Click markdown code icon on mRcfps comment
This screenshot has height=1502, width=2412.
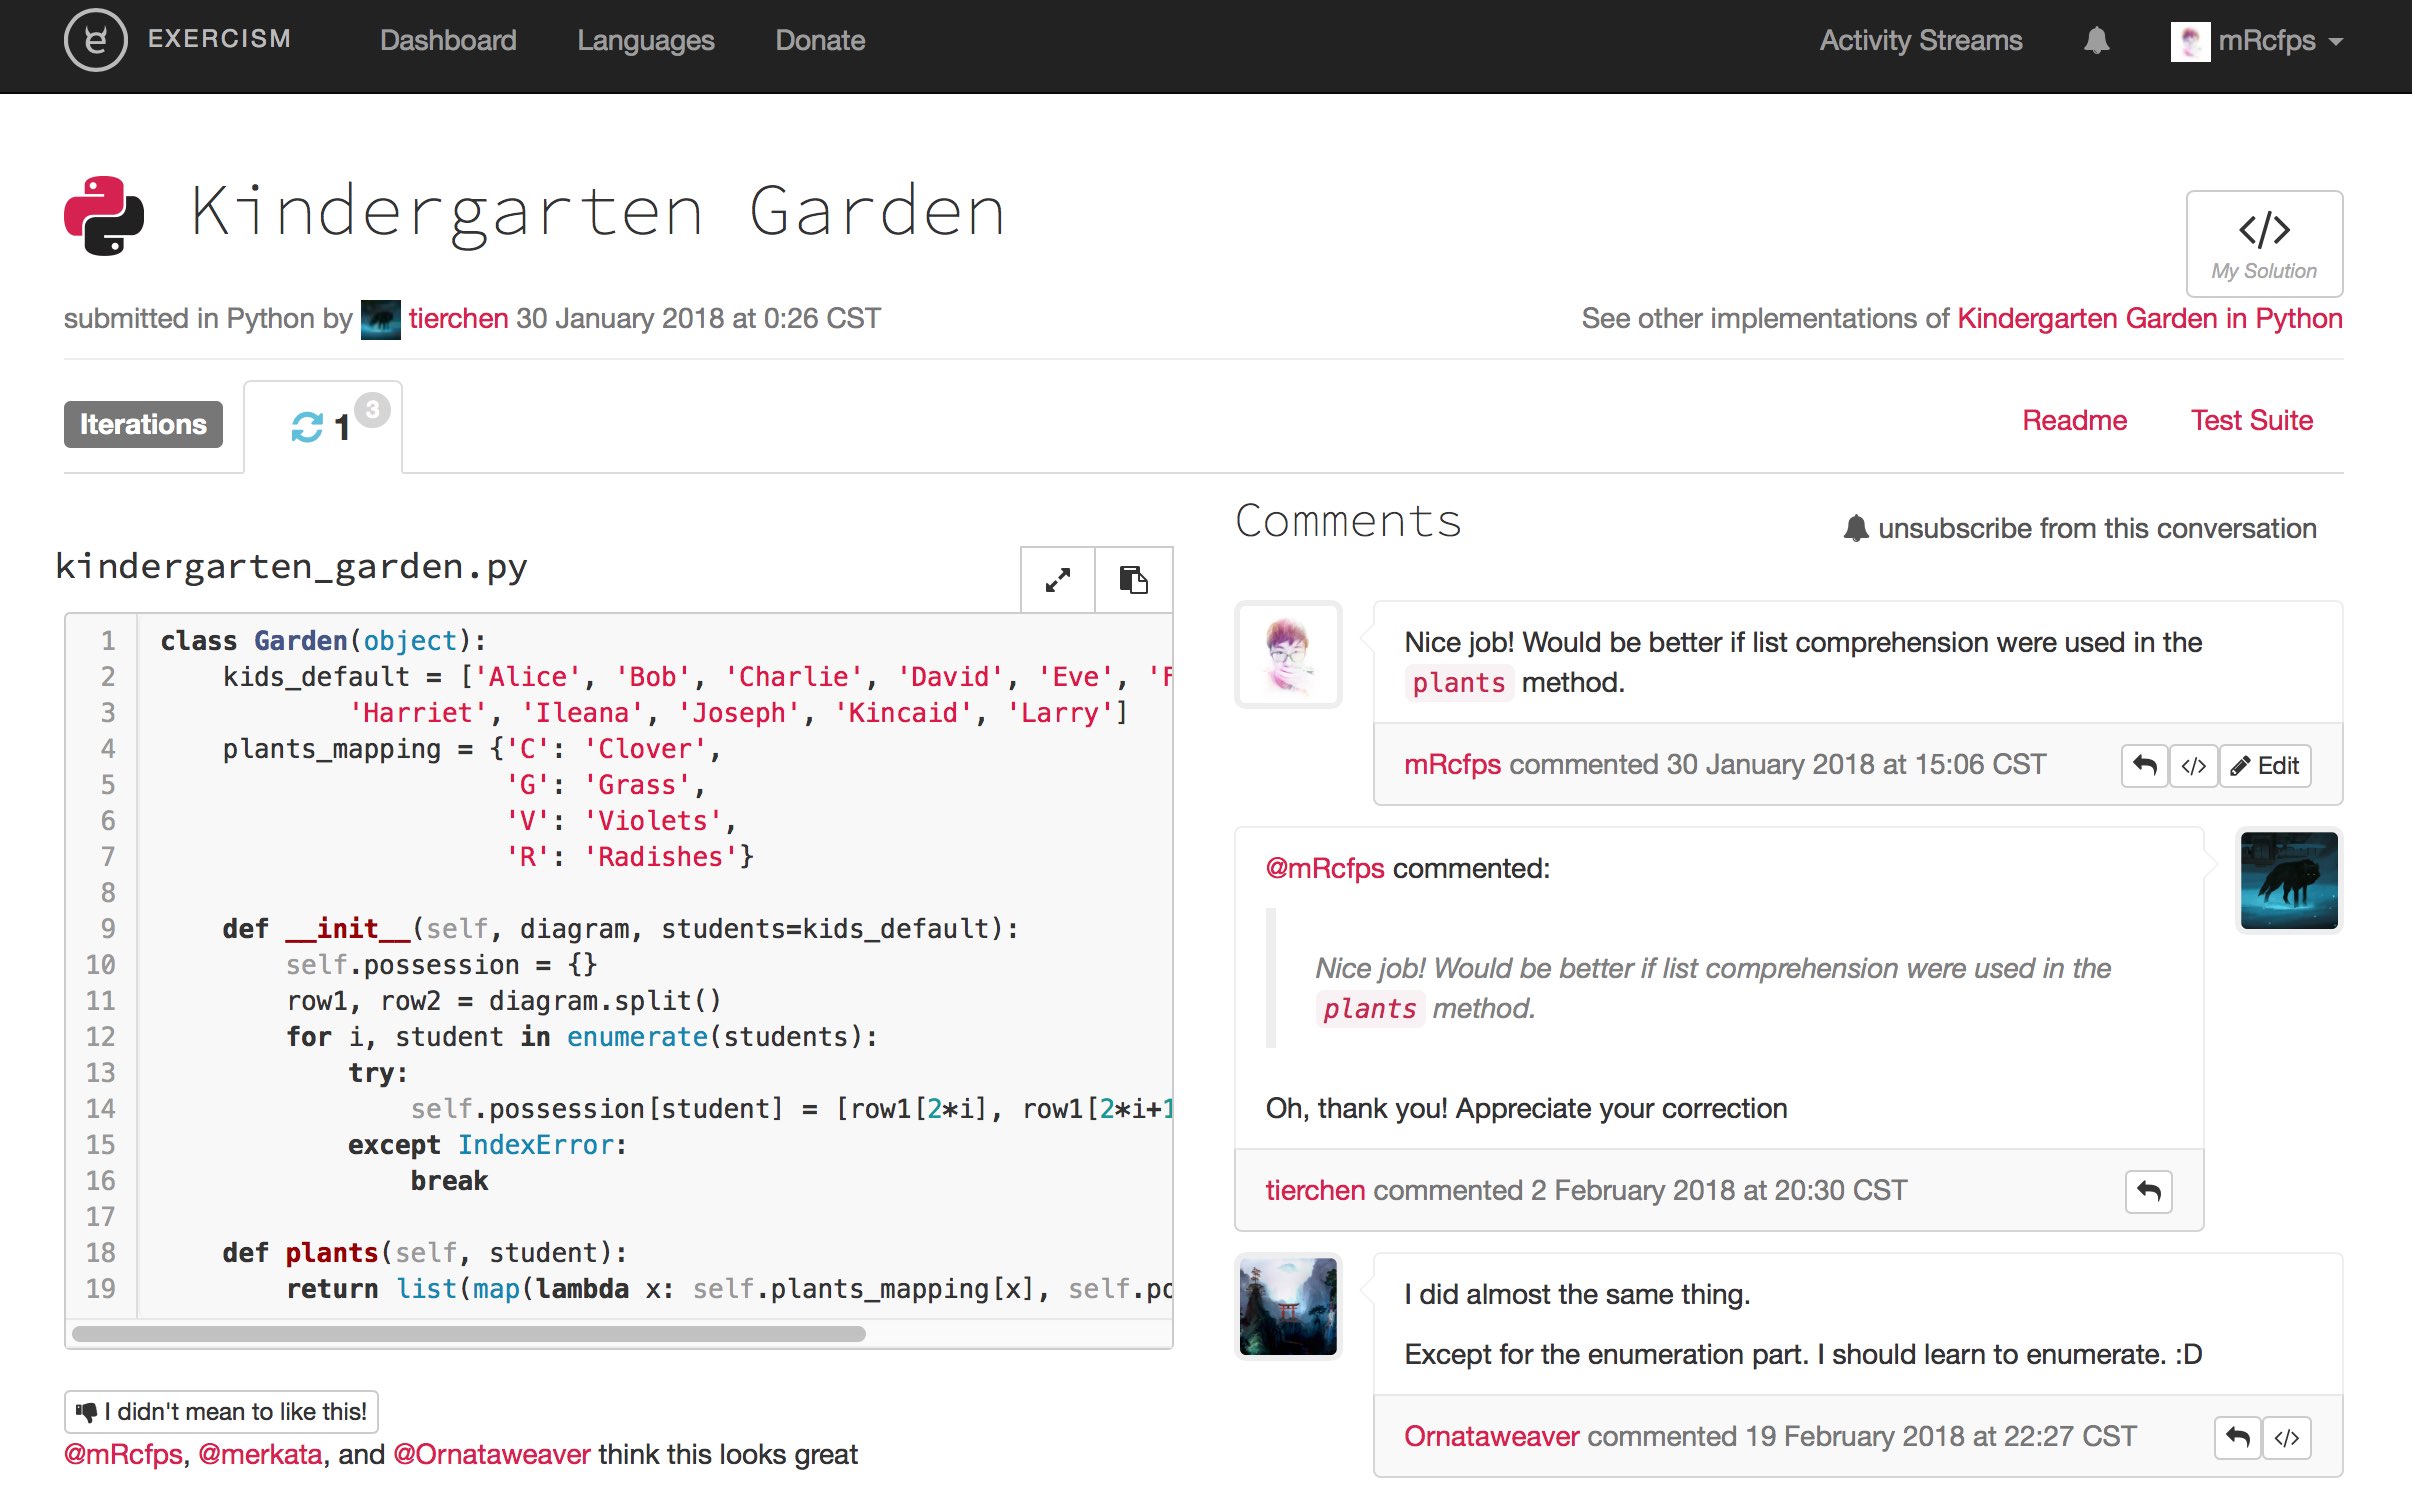point(2193,766)
